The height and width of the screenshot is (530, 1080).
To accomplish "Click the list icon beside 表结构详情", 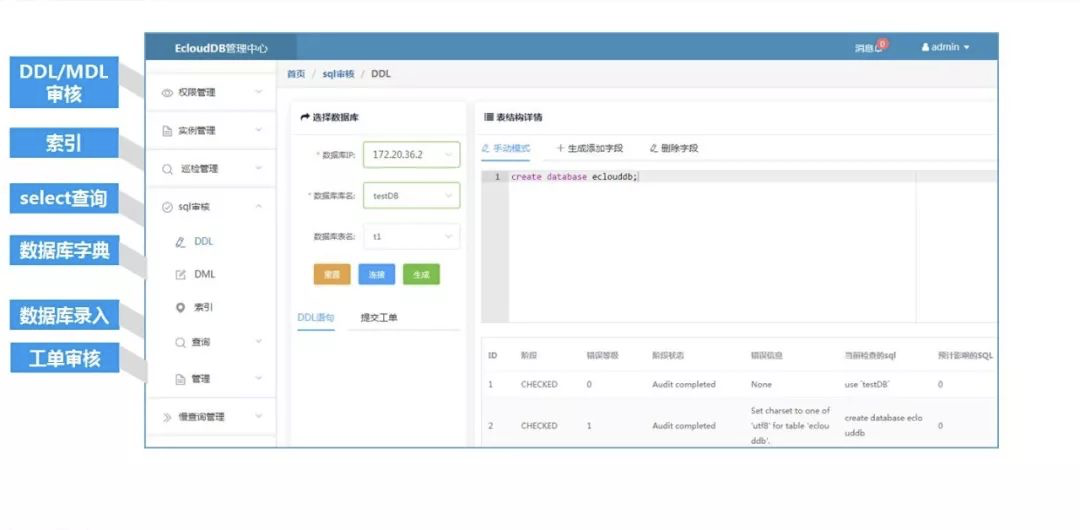I will (x=489, y=118).
